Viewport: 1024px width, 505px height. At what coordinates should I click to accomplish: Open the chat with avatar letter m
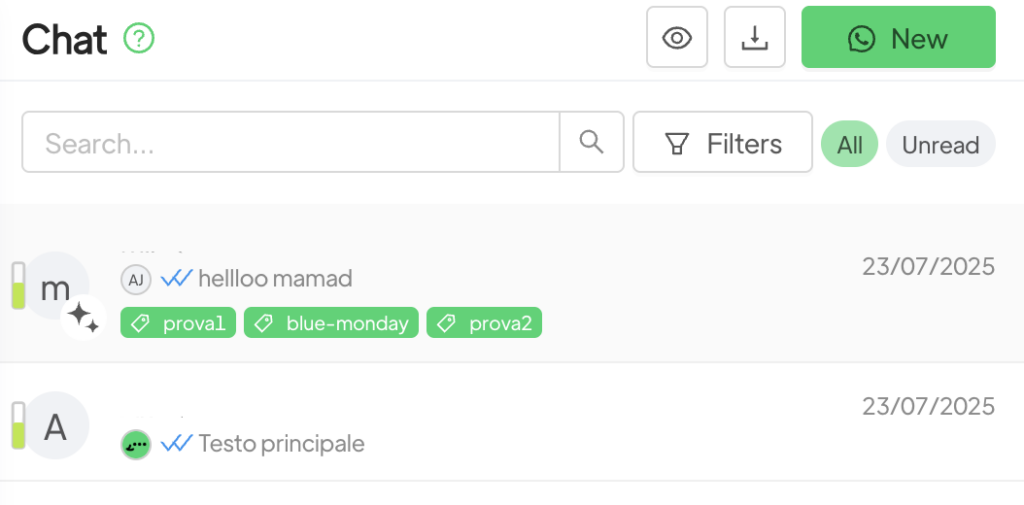point(55,288)
